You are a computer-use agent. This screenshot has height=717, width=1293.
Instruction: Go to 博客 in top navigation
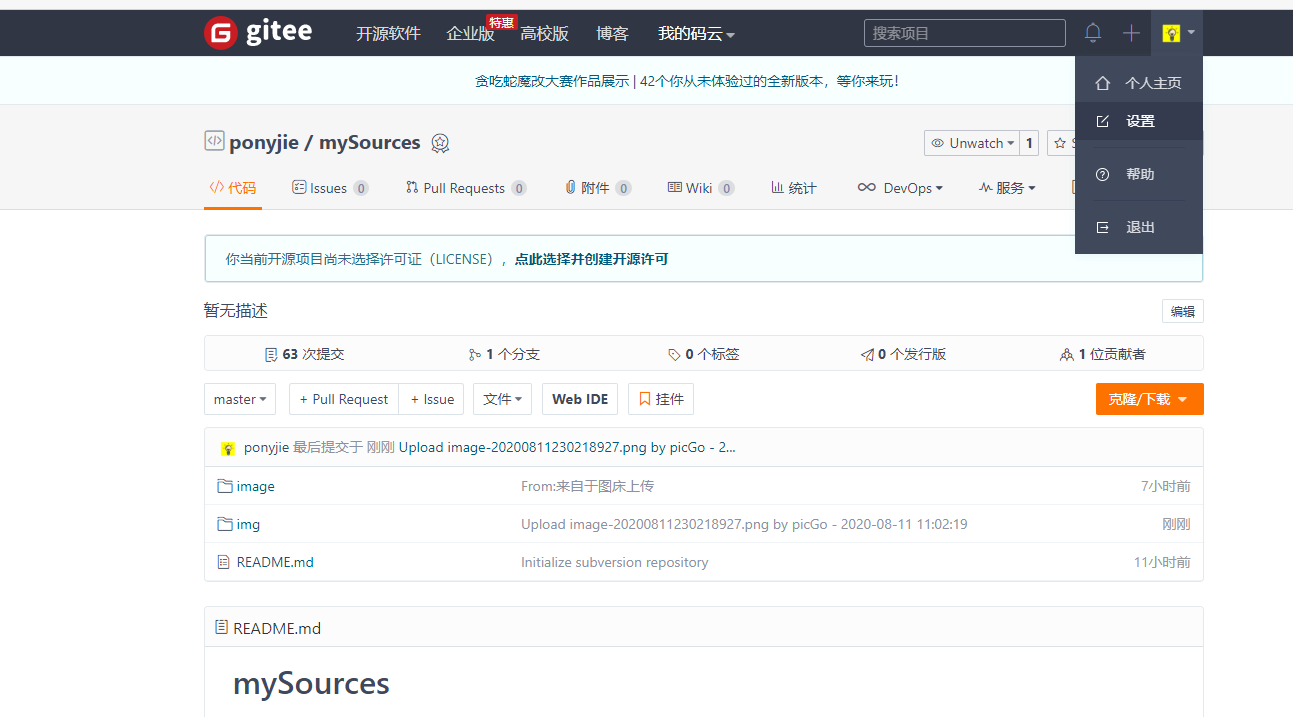[x=612, y=34]
